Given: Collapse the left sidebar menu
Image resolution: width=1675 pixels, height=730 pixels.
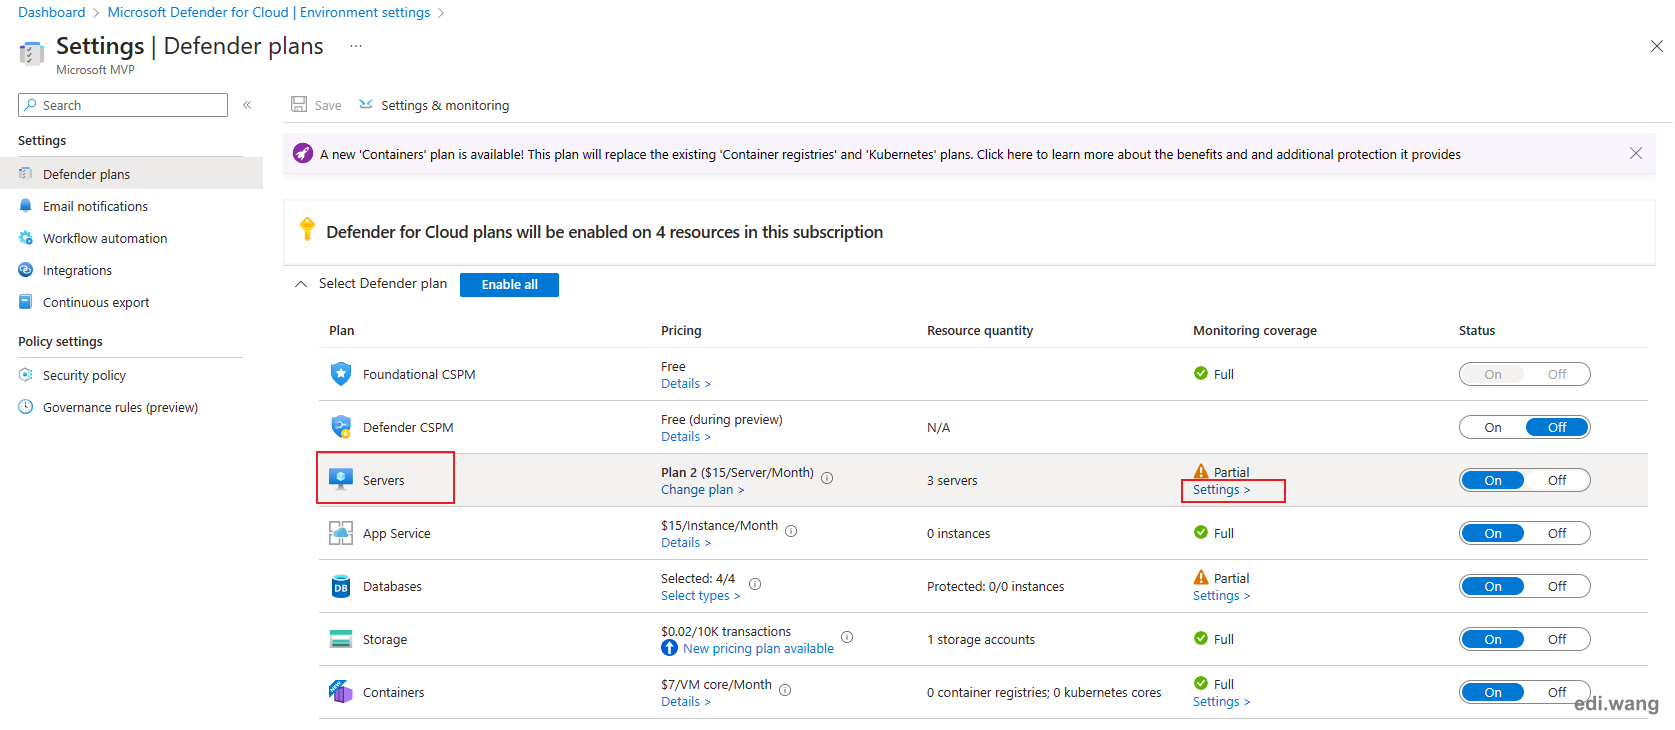Looking at the screenshot, I should pos(247,105).
